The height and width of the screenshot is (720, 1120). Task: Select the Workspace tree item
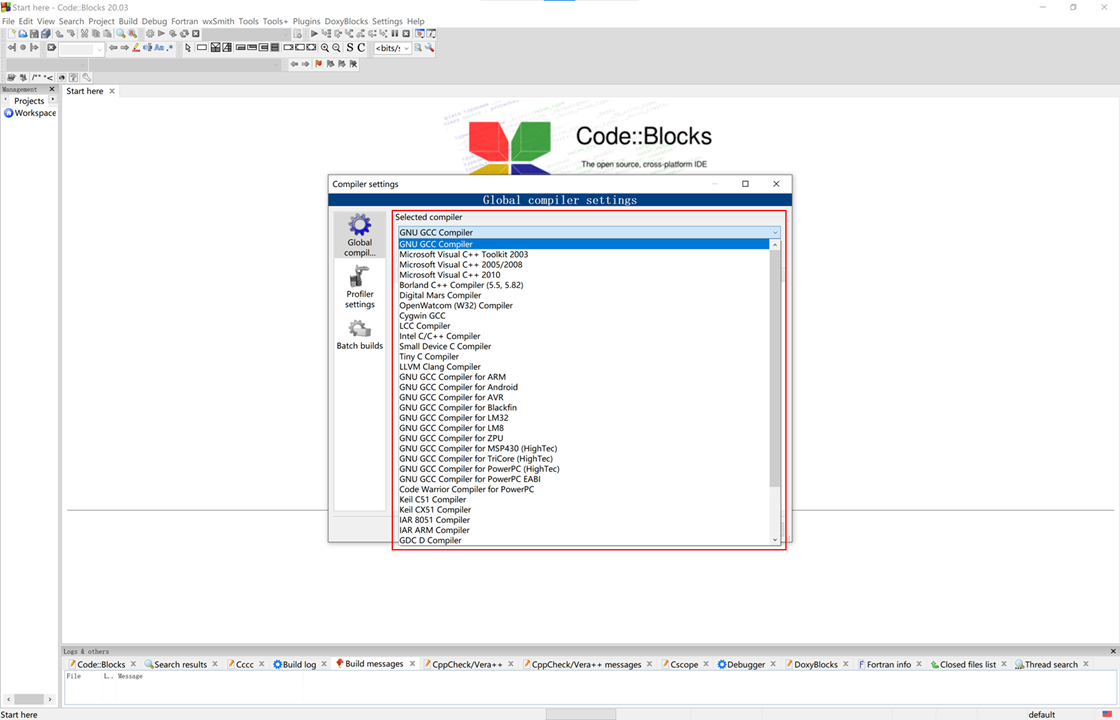(x=30, y=113)
